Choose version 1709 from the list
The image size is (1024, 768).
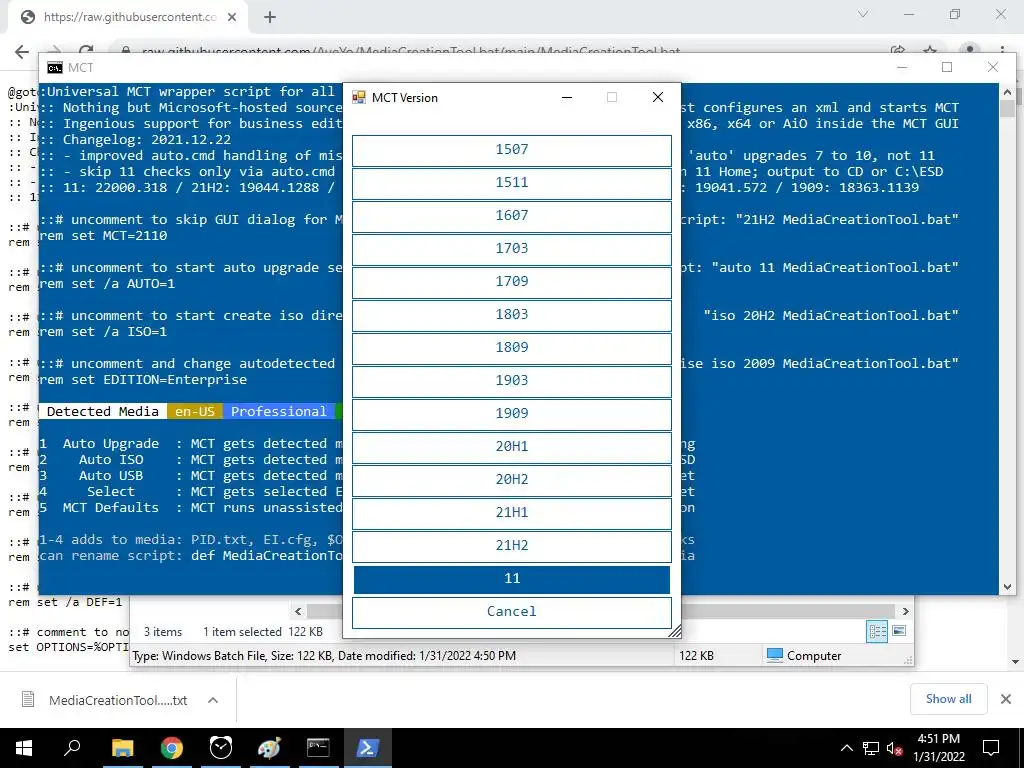(511, 282)
